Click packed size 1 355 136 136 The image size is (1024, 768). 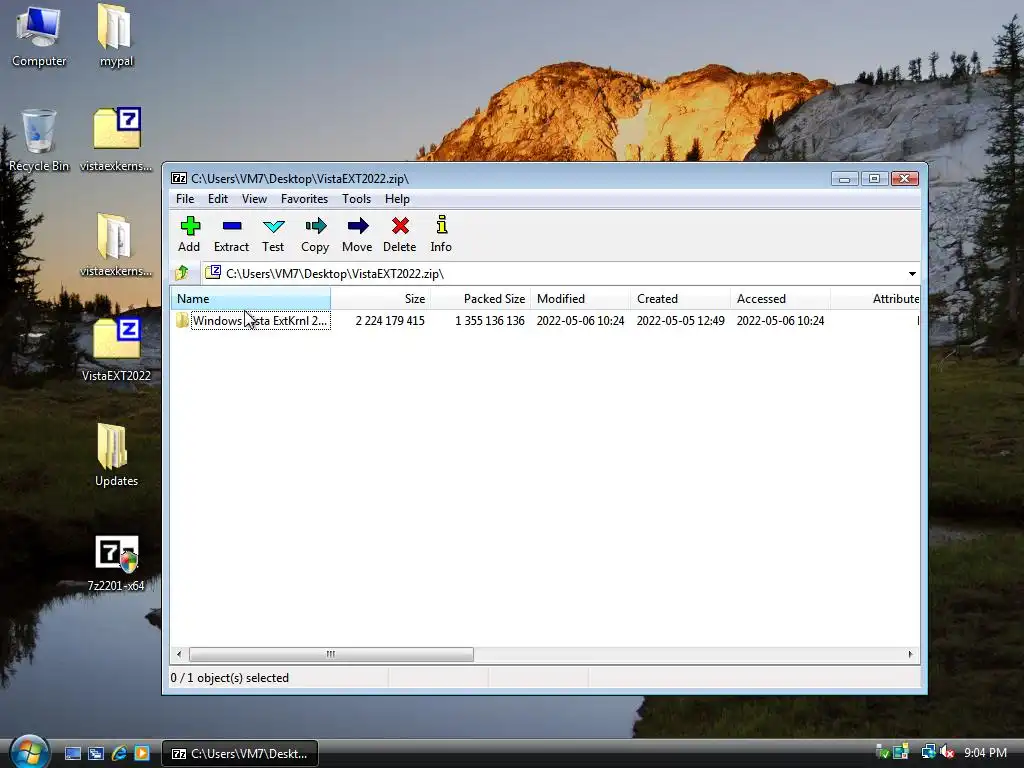(490, 321)
